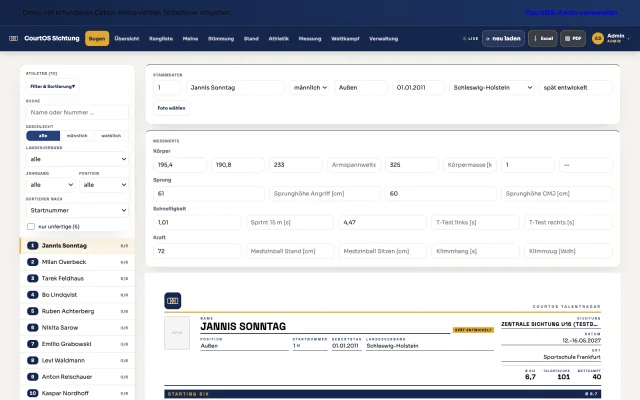The width and height of the screenshot is (640, 400).
Task: Click the position field showing Außen
Action: click(x=360, y=87)
